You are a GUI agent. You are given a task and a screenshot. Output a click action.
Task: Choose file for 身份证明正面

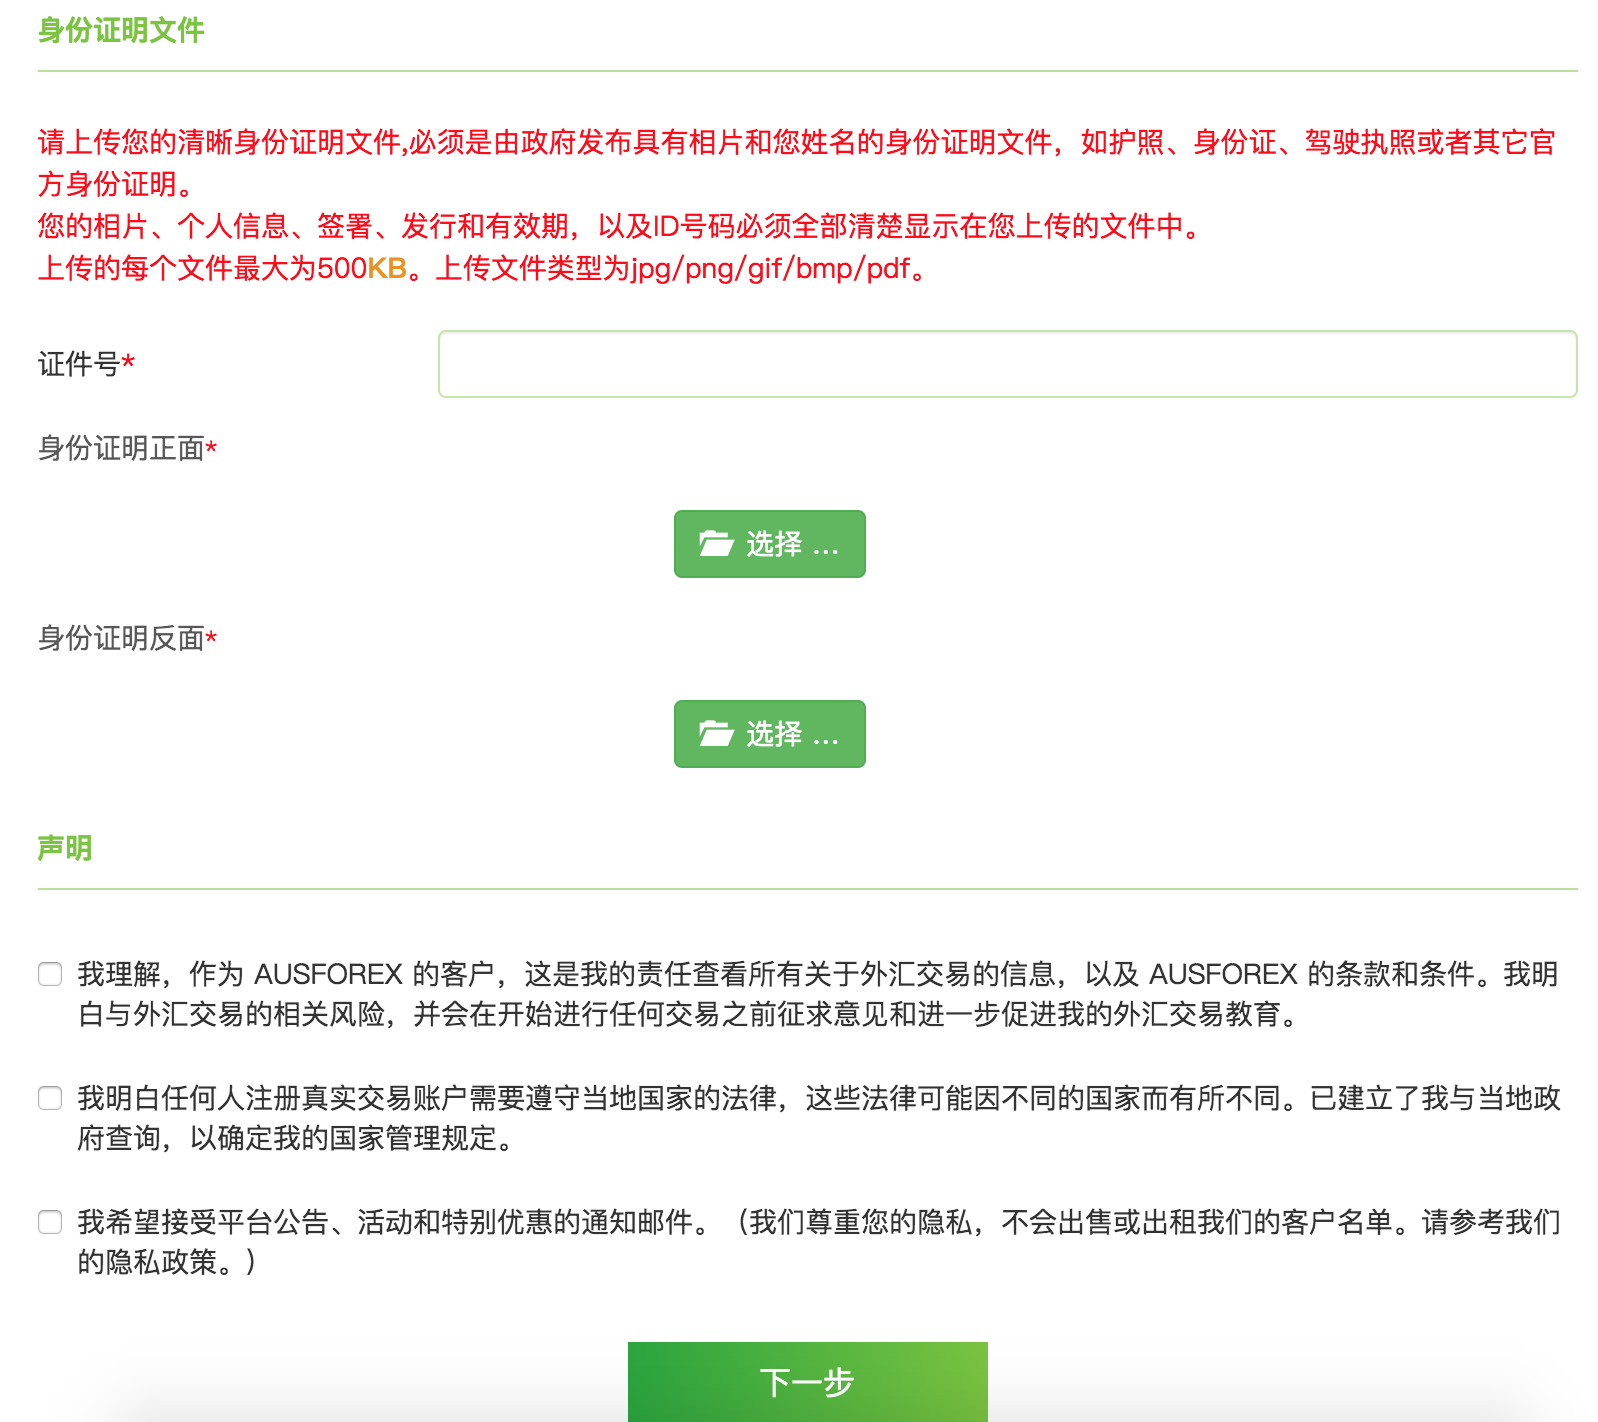(769, 544)
